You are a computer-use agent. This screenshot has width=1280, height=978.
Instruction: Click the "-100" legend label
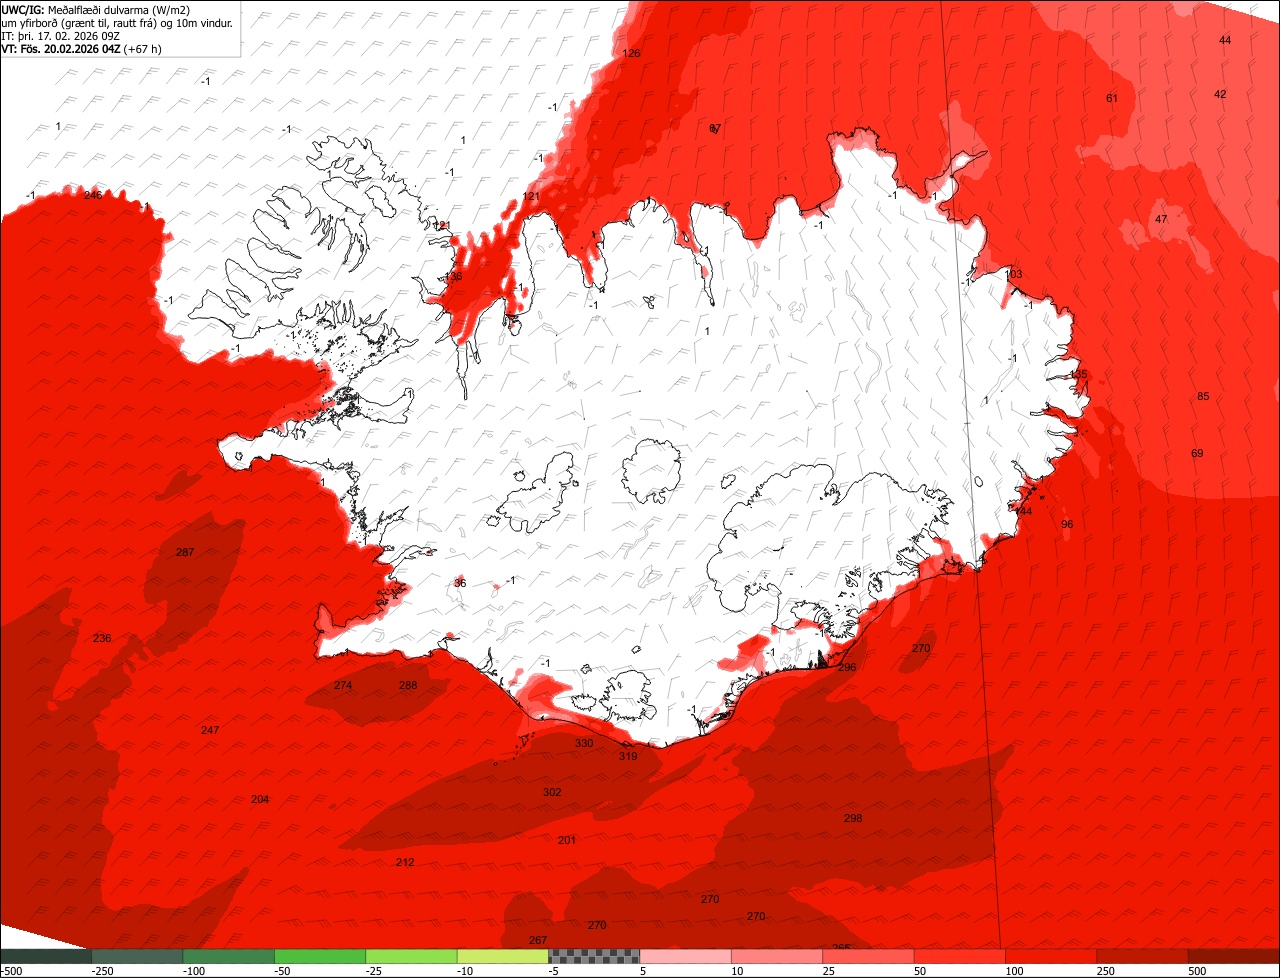coord(194,971)
